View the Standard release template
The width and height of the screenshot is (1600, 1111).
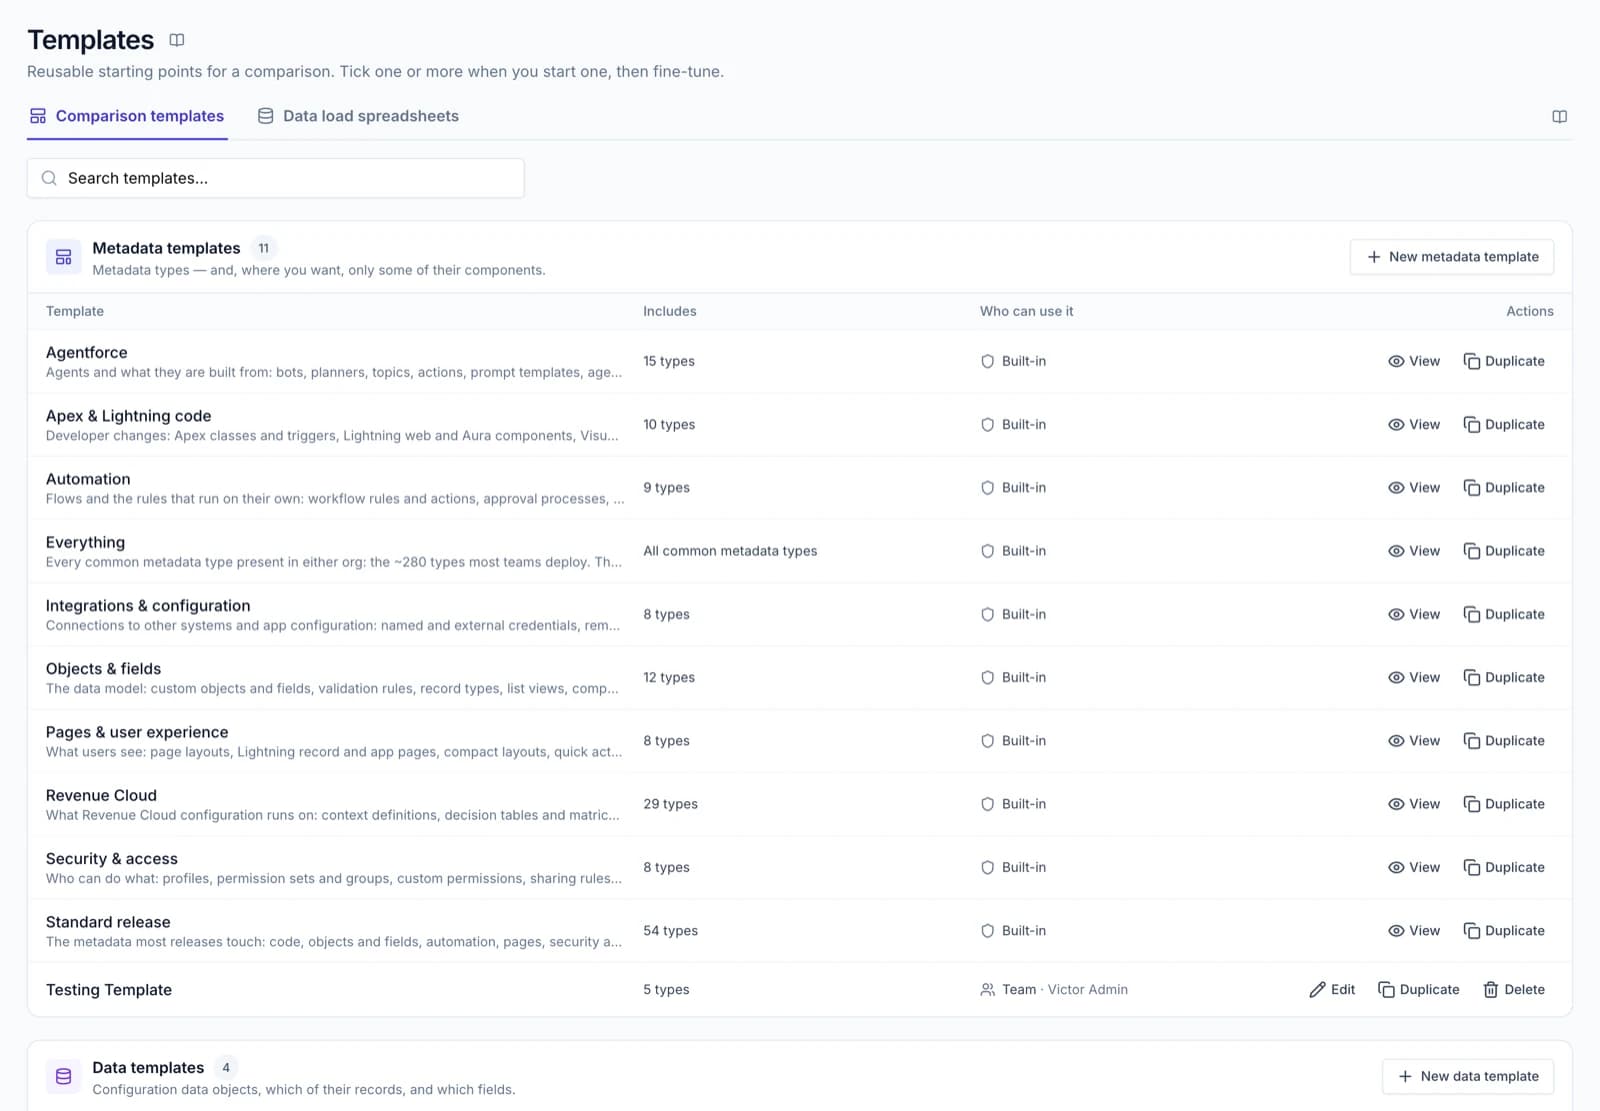tap(1413, 930)
